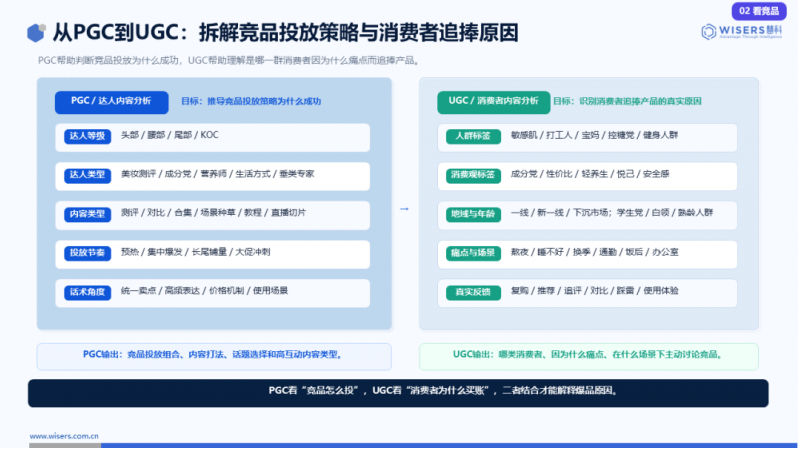
Task: Select the 'UGC / 消费者内容分析' header
Action: click(493, 102)
